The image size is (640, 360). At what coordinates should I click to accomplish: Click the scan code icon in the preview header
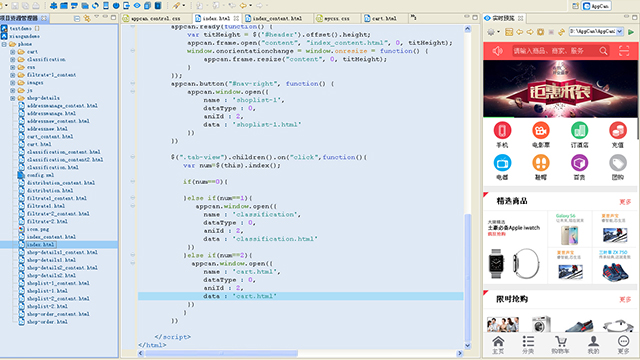click(624, 51)
